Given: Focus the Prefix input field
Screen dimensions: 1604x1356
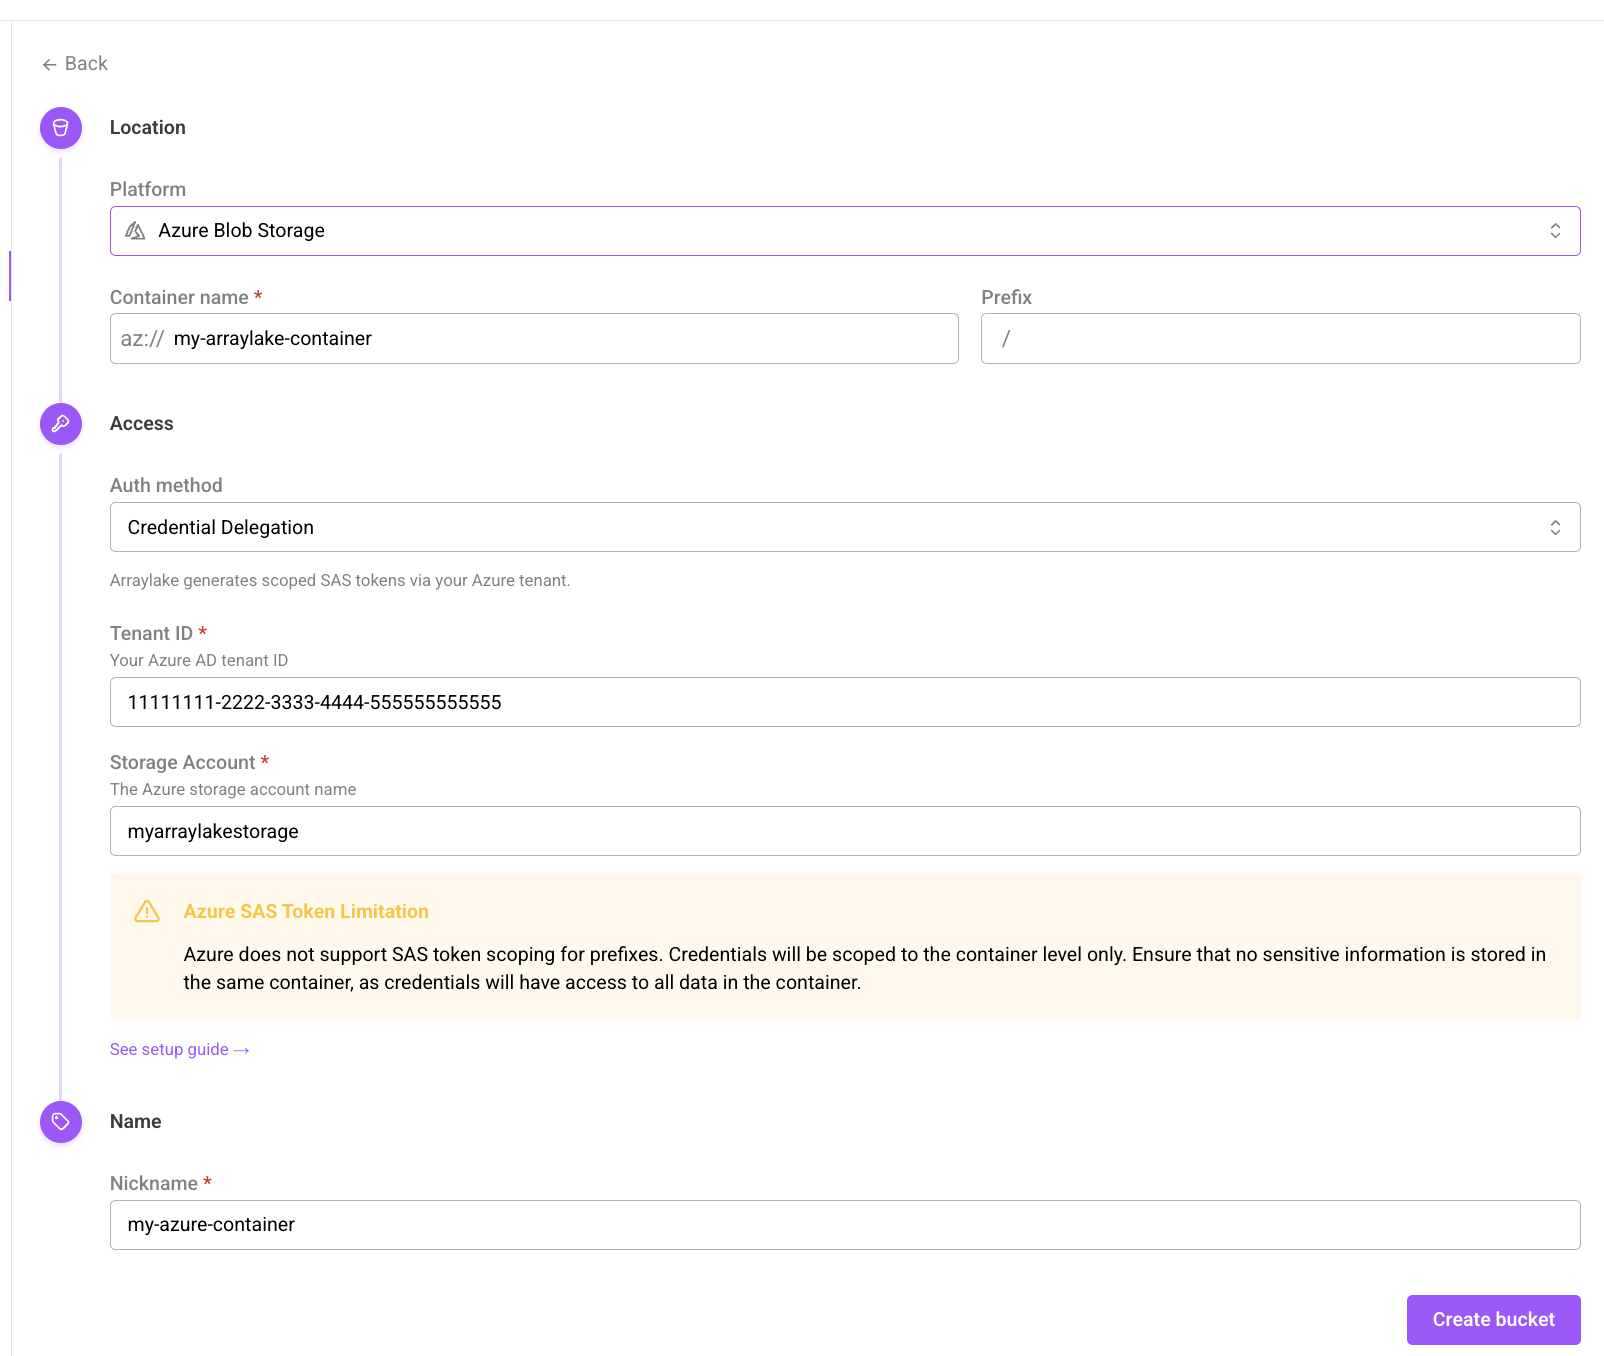Looking at the screenshot, I should (1281, 339).
